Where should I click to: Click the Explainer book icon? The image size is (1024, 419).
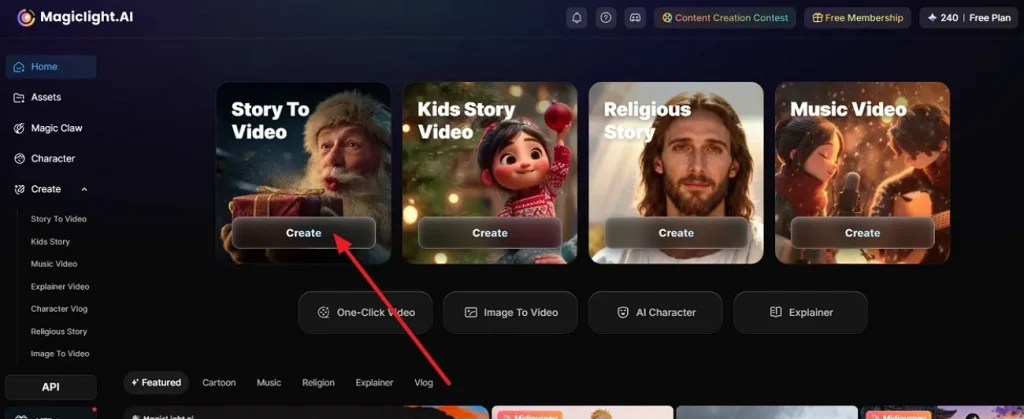[x=776, y=313]
